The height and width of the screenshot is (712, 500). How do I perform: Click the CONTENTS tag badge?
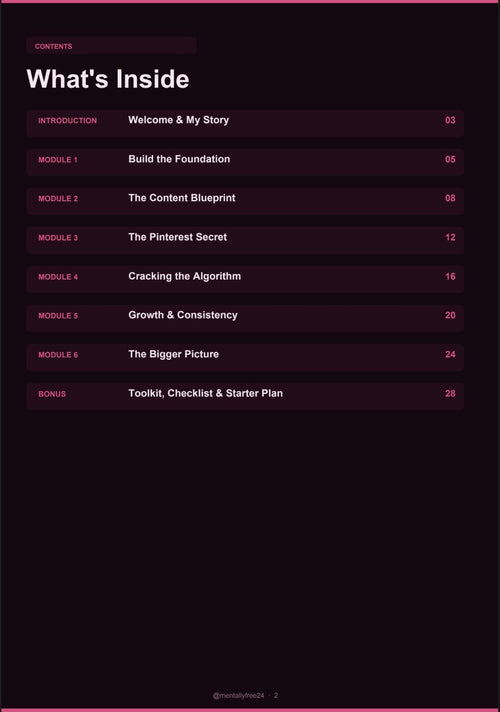[x=111, y=46]
